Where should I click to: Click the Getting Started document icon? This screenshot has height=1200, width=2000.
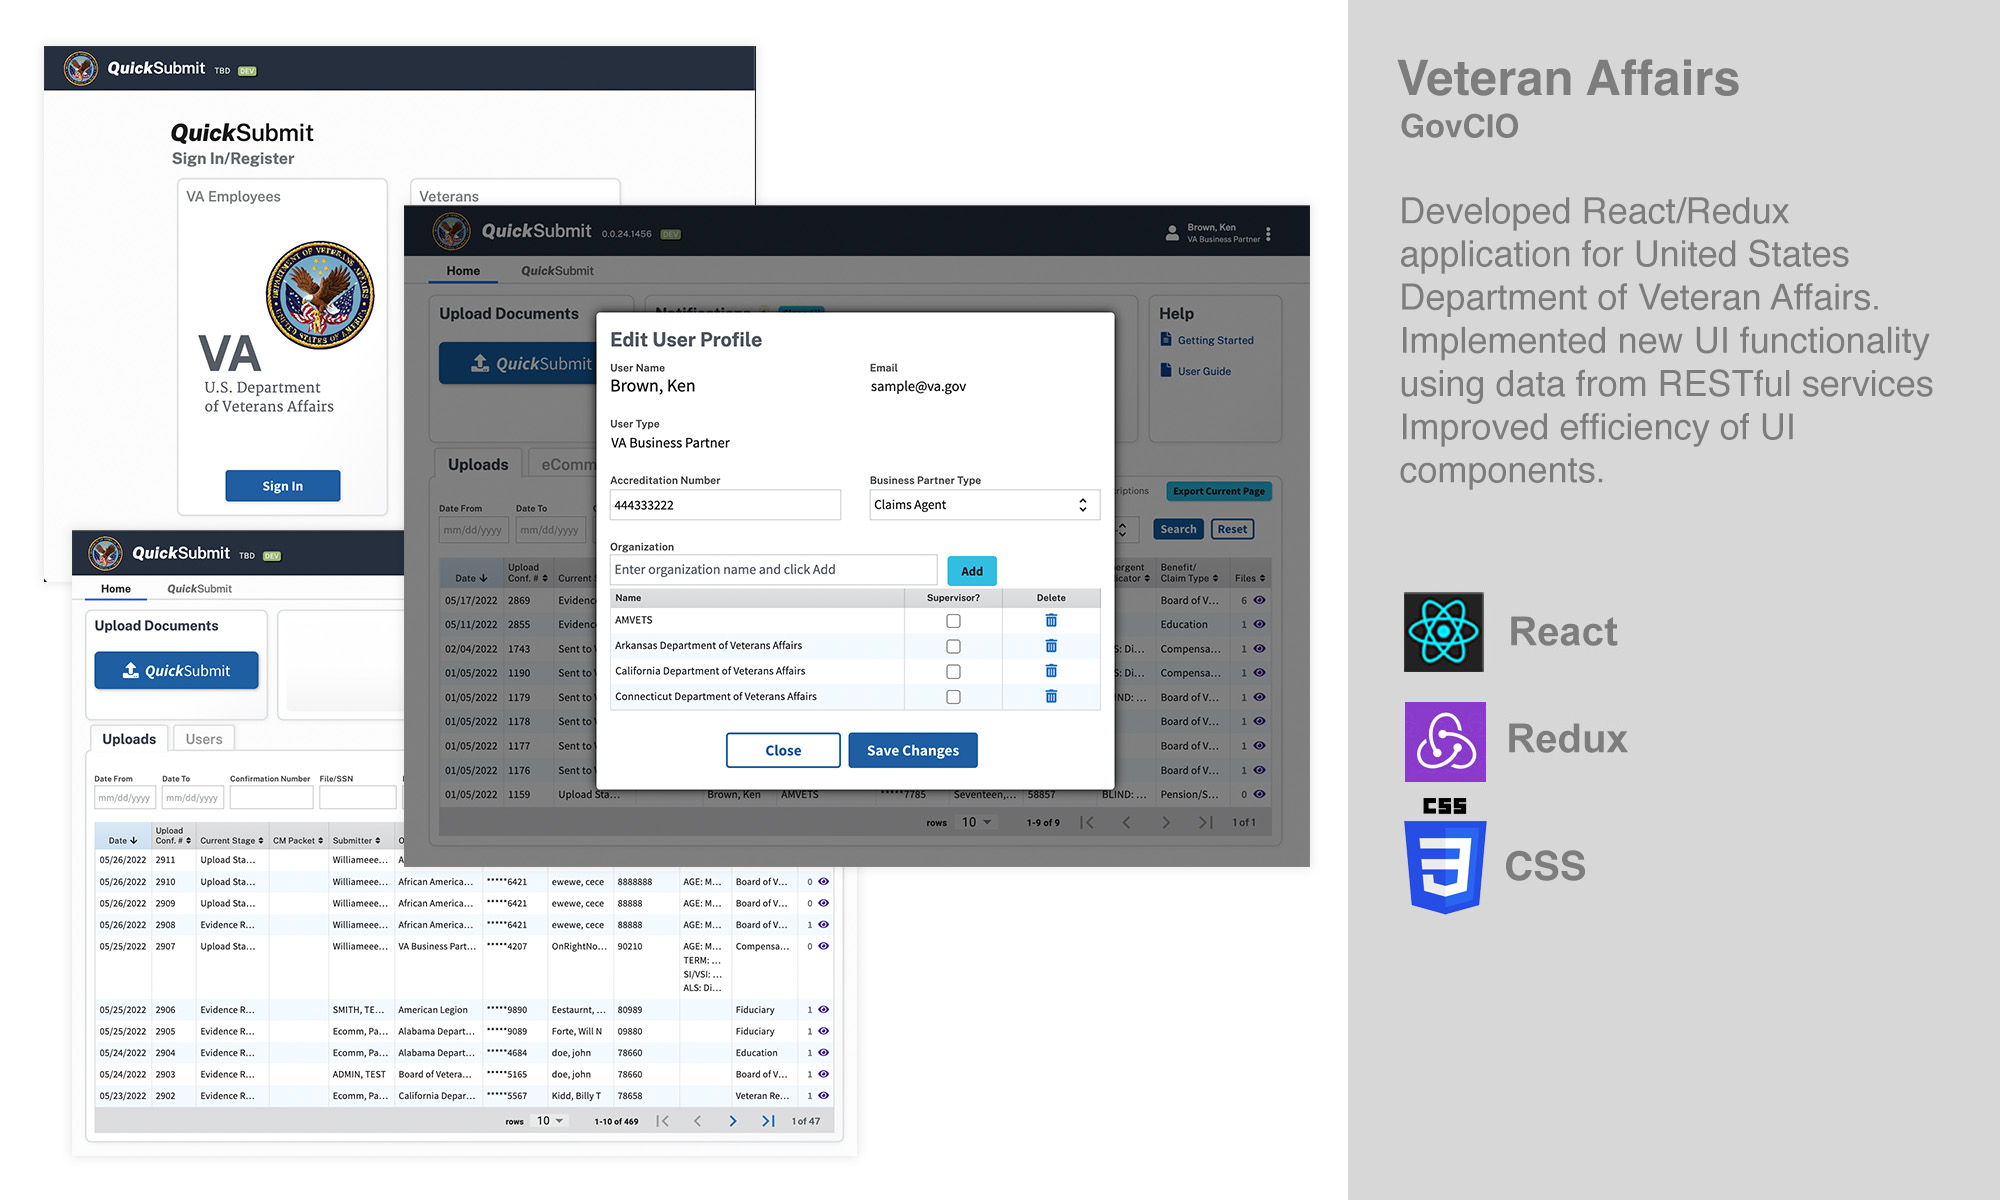click(1166, 339)
